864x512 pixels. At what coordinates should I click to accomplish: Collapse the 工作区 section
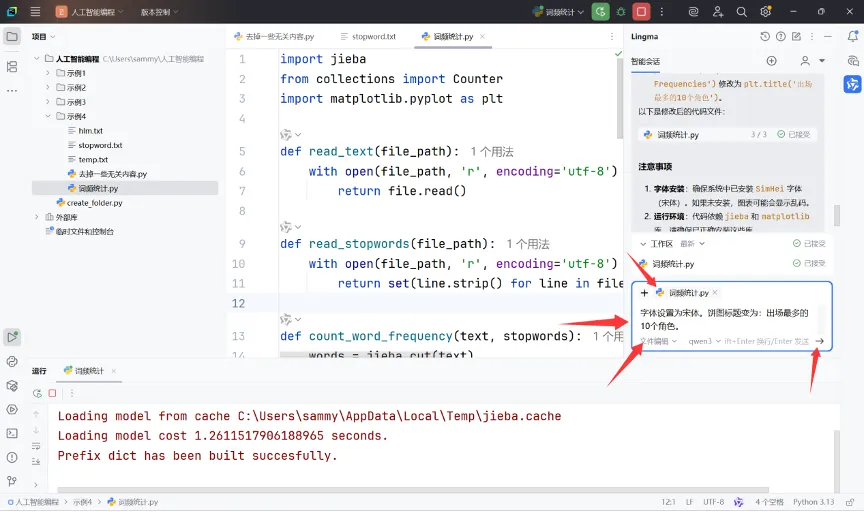pyautogui.click(x=643, y=244)
